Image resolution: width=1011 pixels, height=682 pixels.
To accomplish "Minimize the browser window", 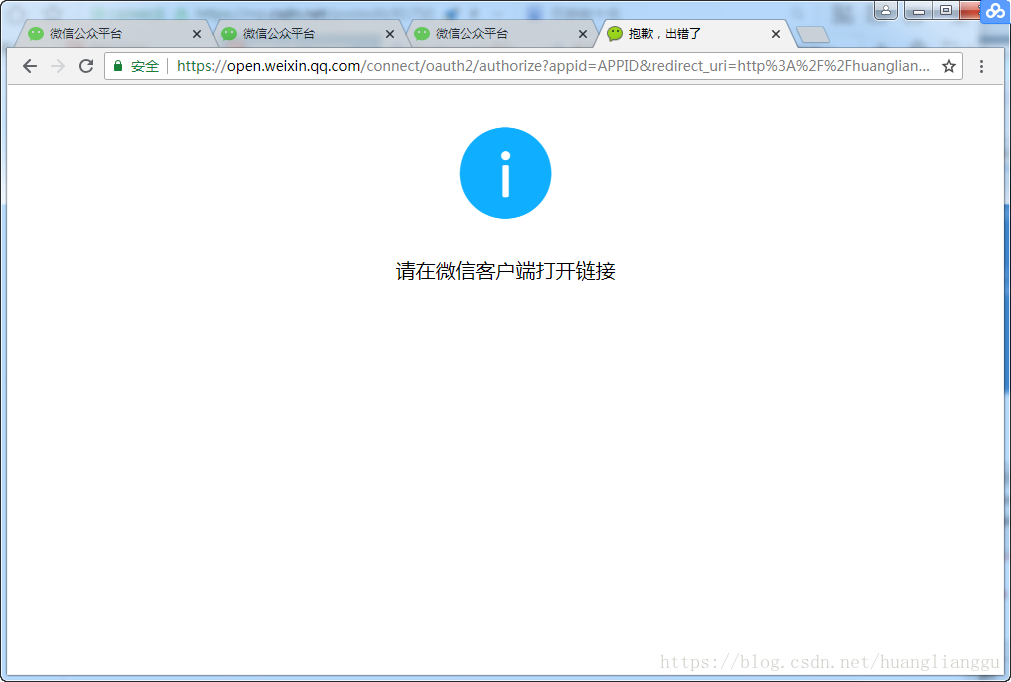I will point(919,10).
